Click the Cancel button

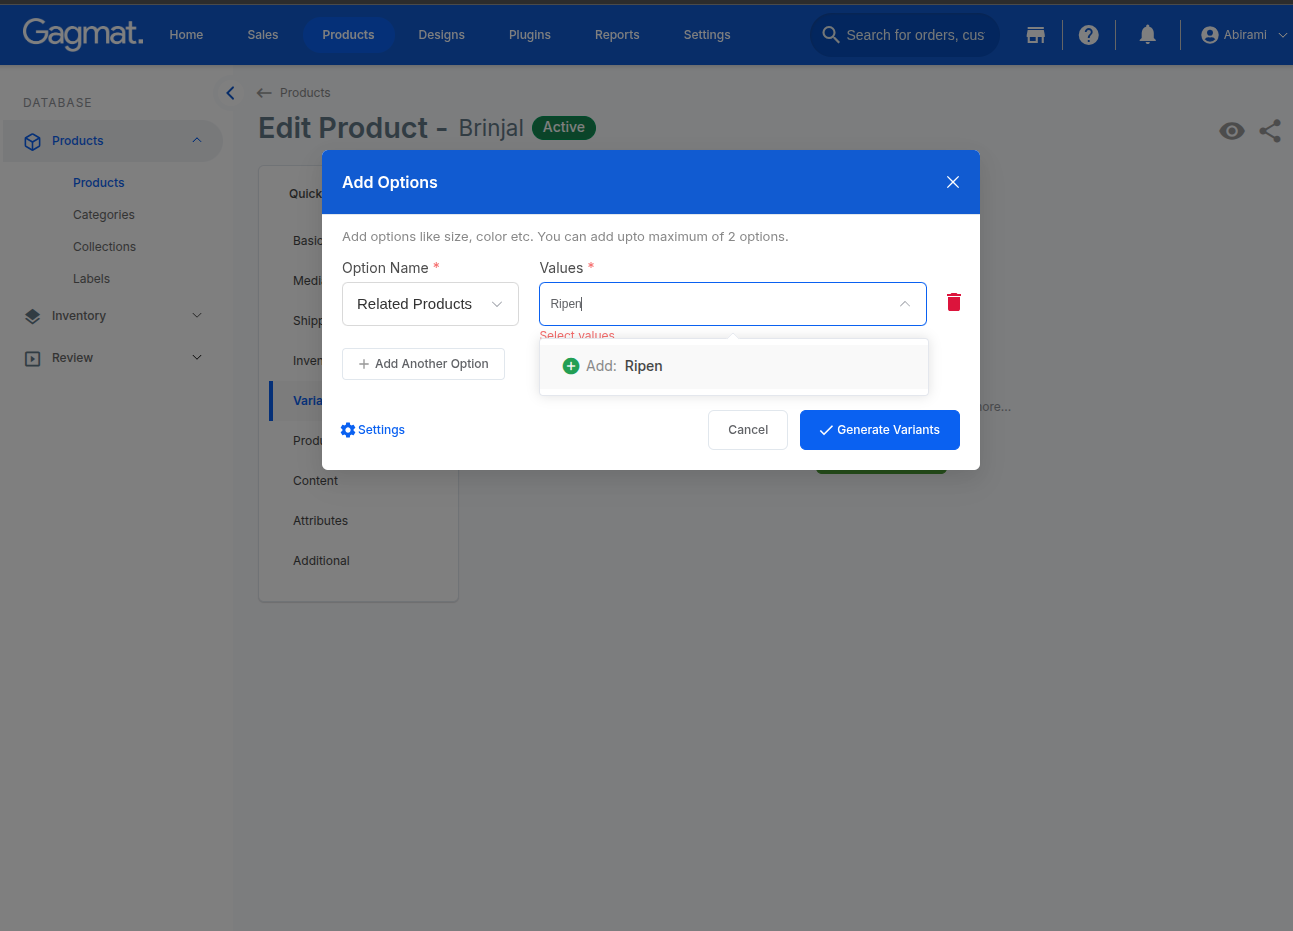pos(748,430)
